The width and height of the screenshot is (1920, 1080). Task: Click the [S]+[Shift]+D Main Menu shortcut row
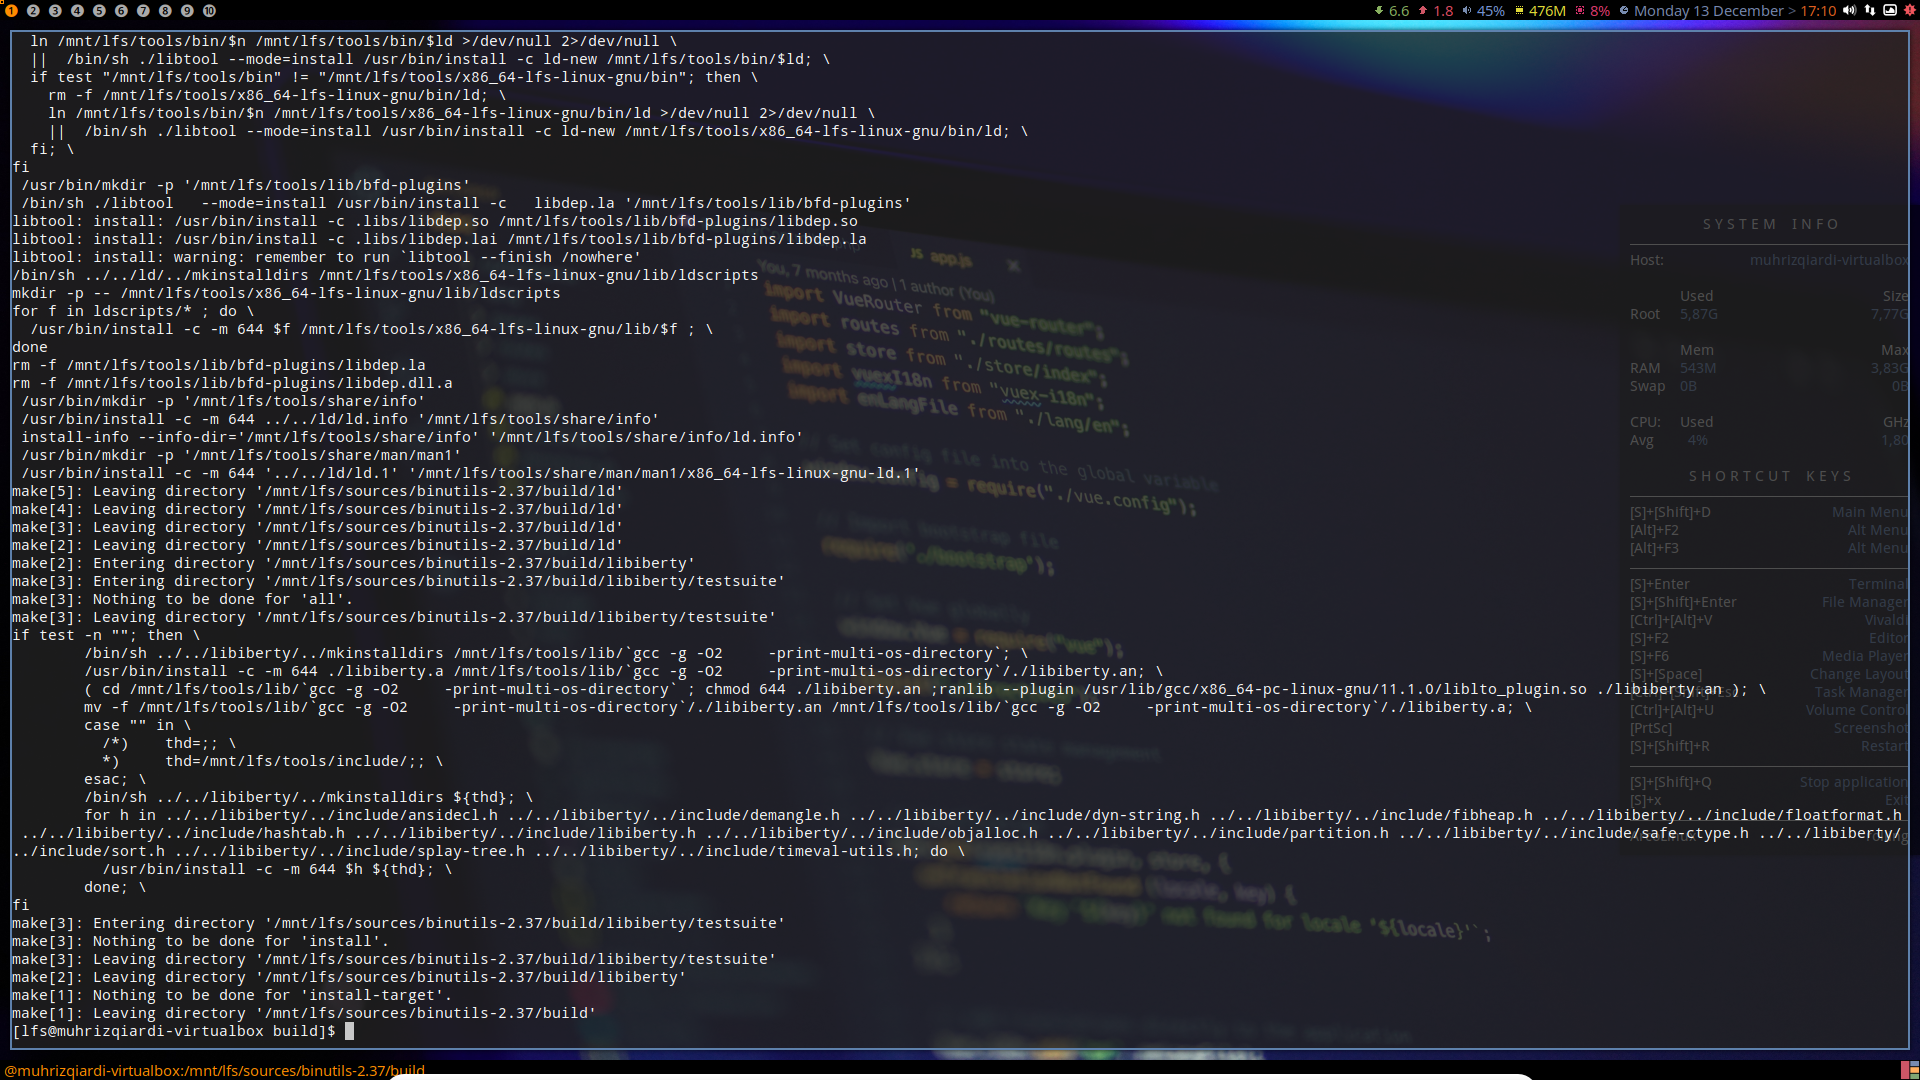click(x=1769, y=512)
